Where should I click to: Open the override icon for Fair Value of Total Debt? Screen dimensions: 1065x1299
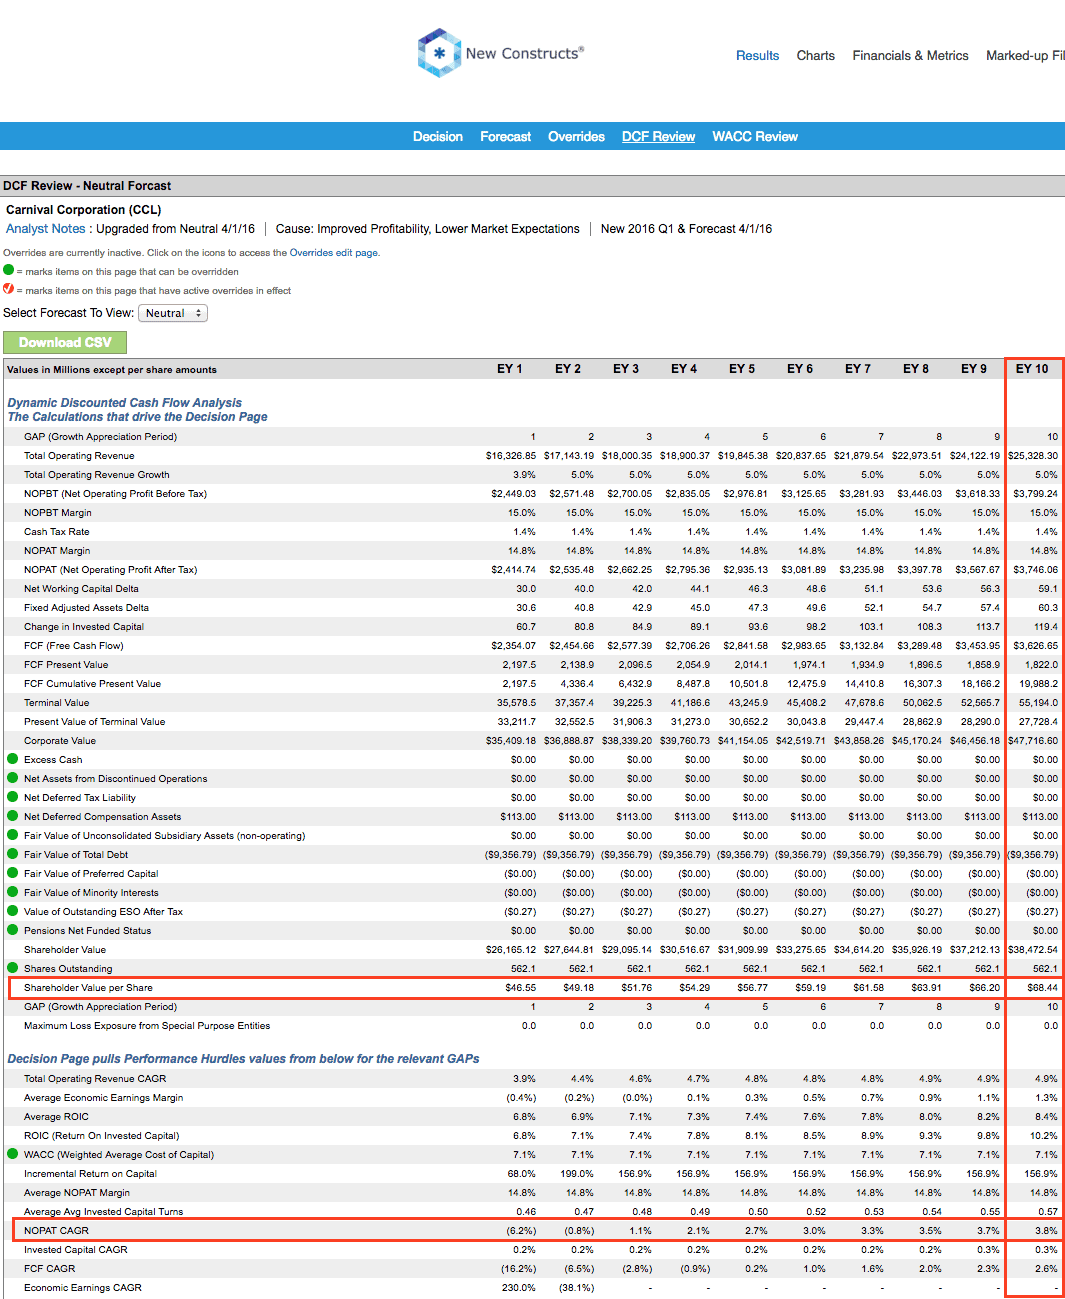(x=13, y=854)
